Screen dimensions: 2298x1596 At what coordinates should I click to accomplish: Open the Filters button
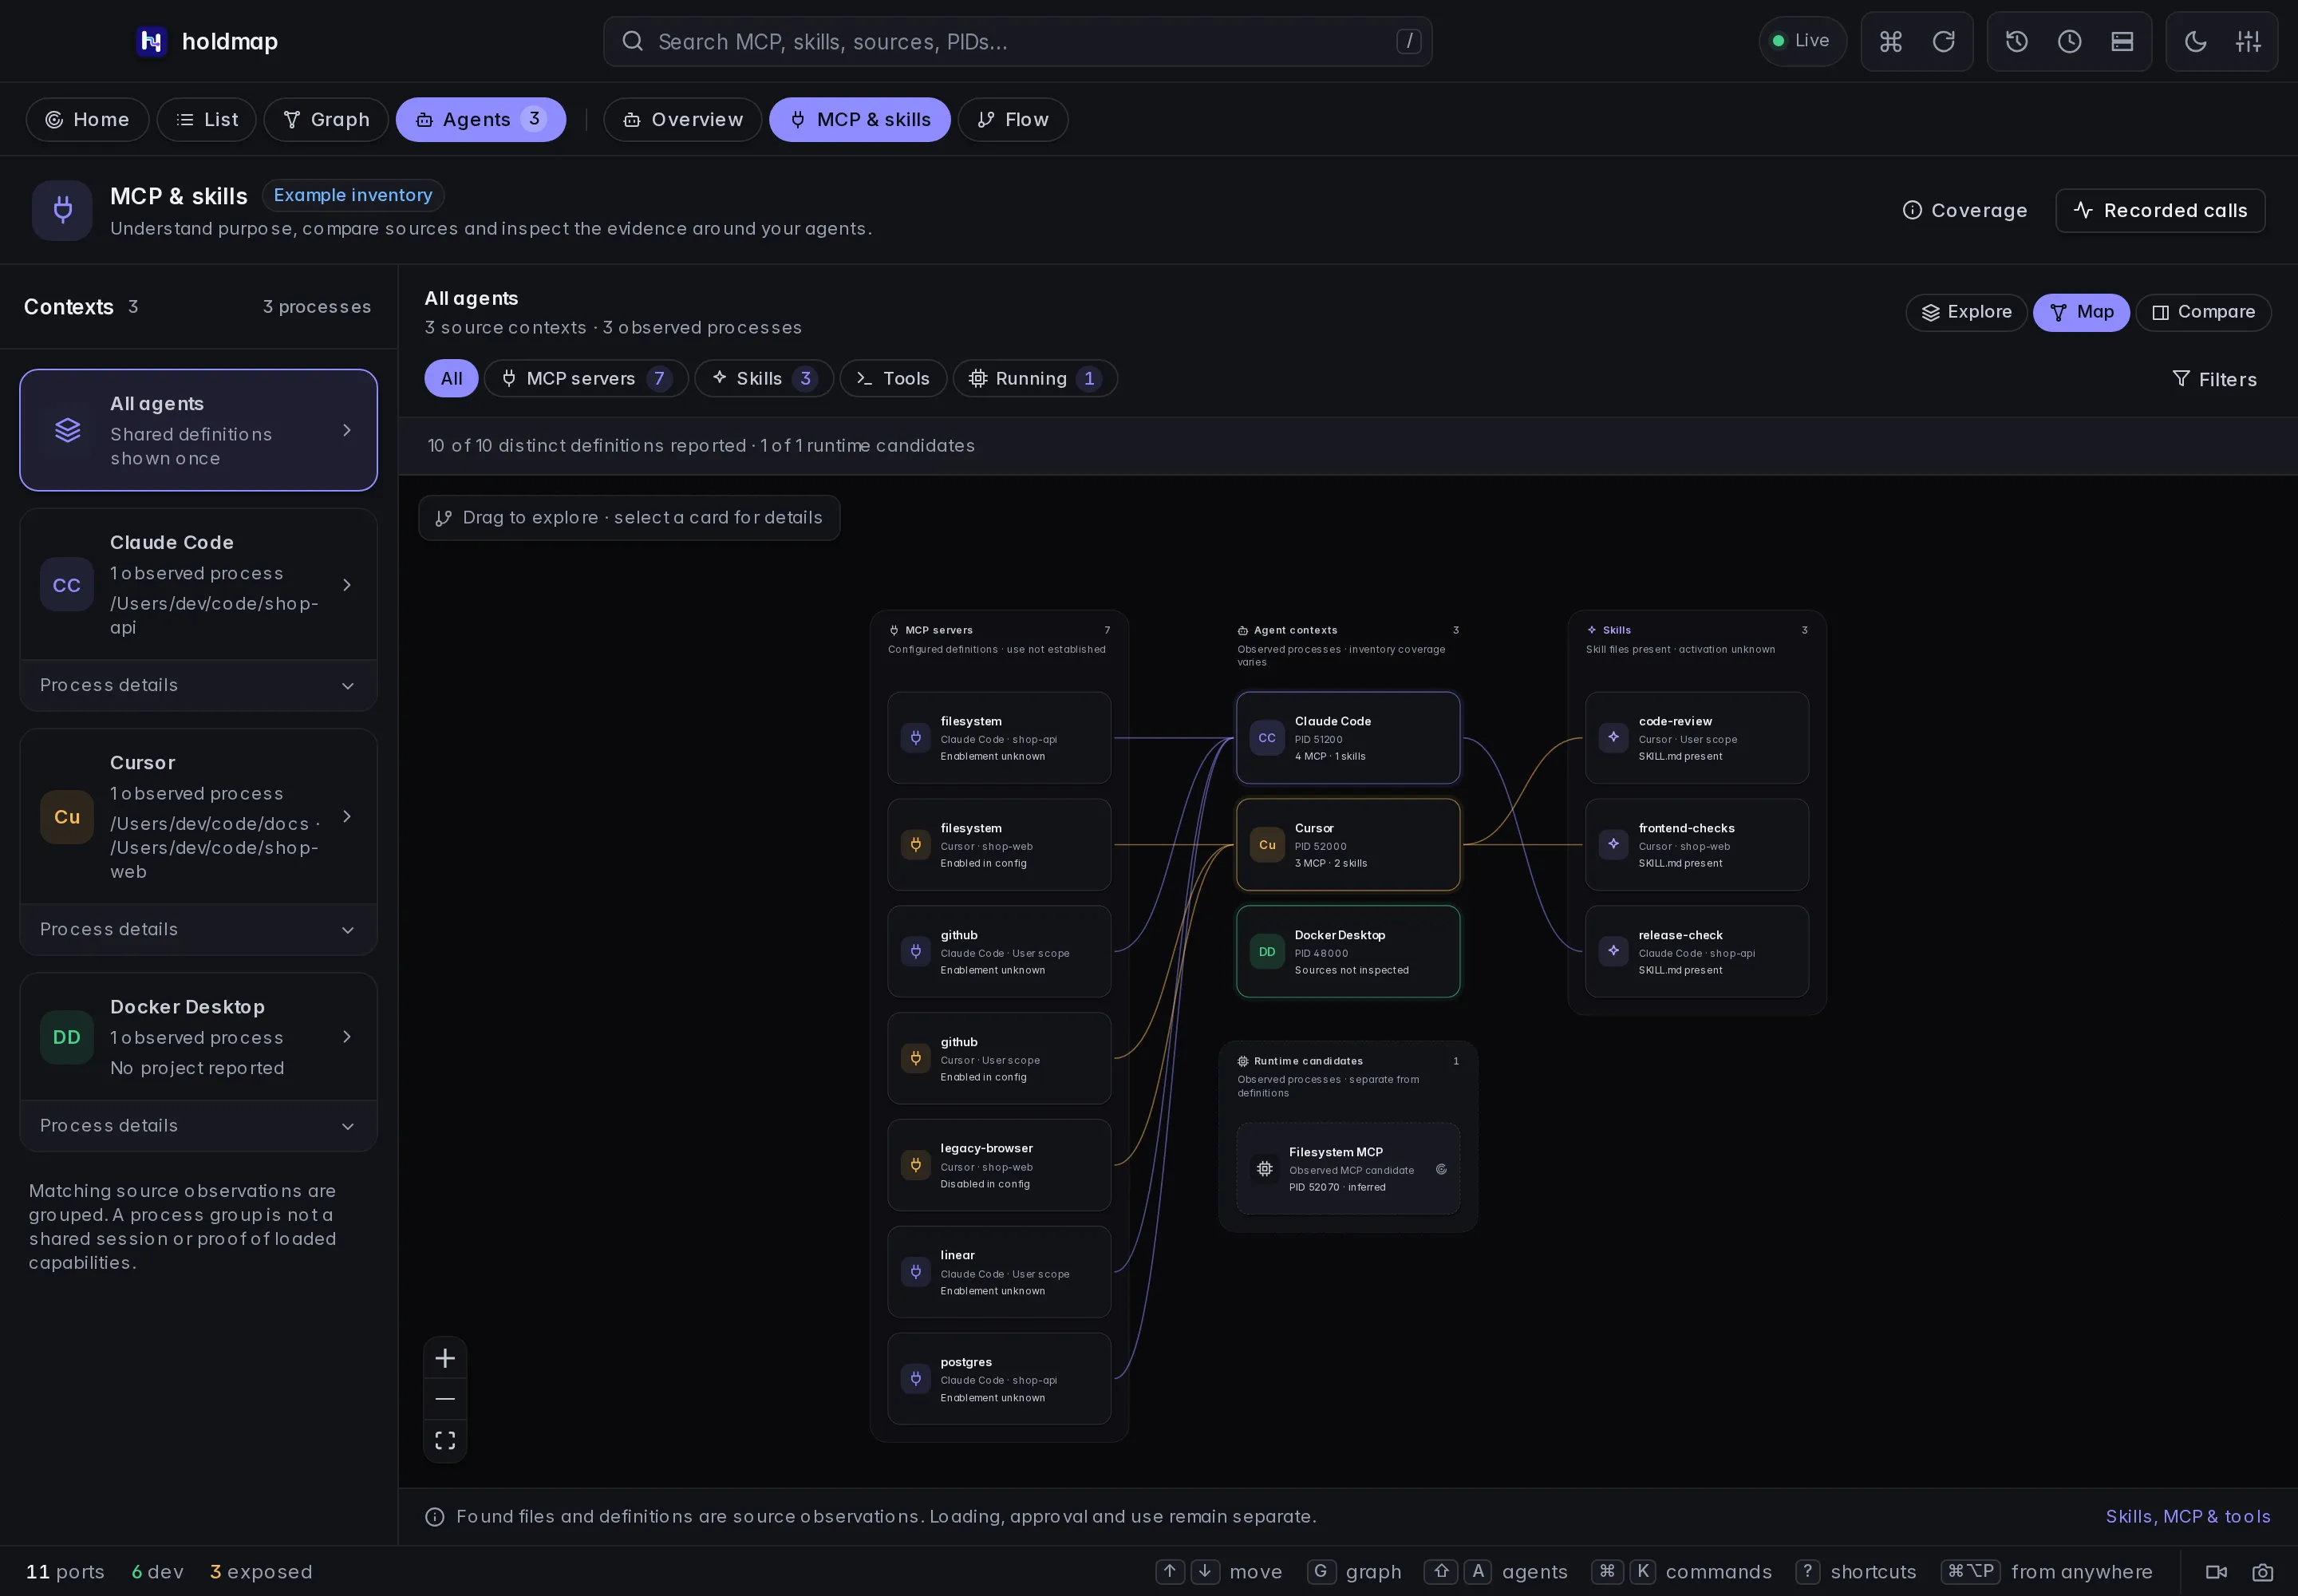pos(2214,379)
